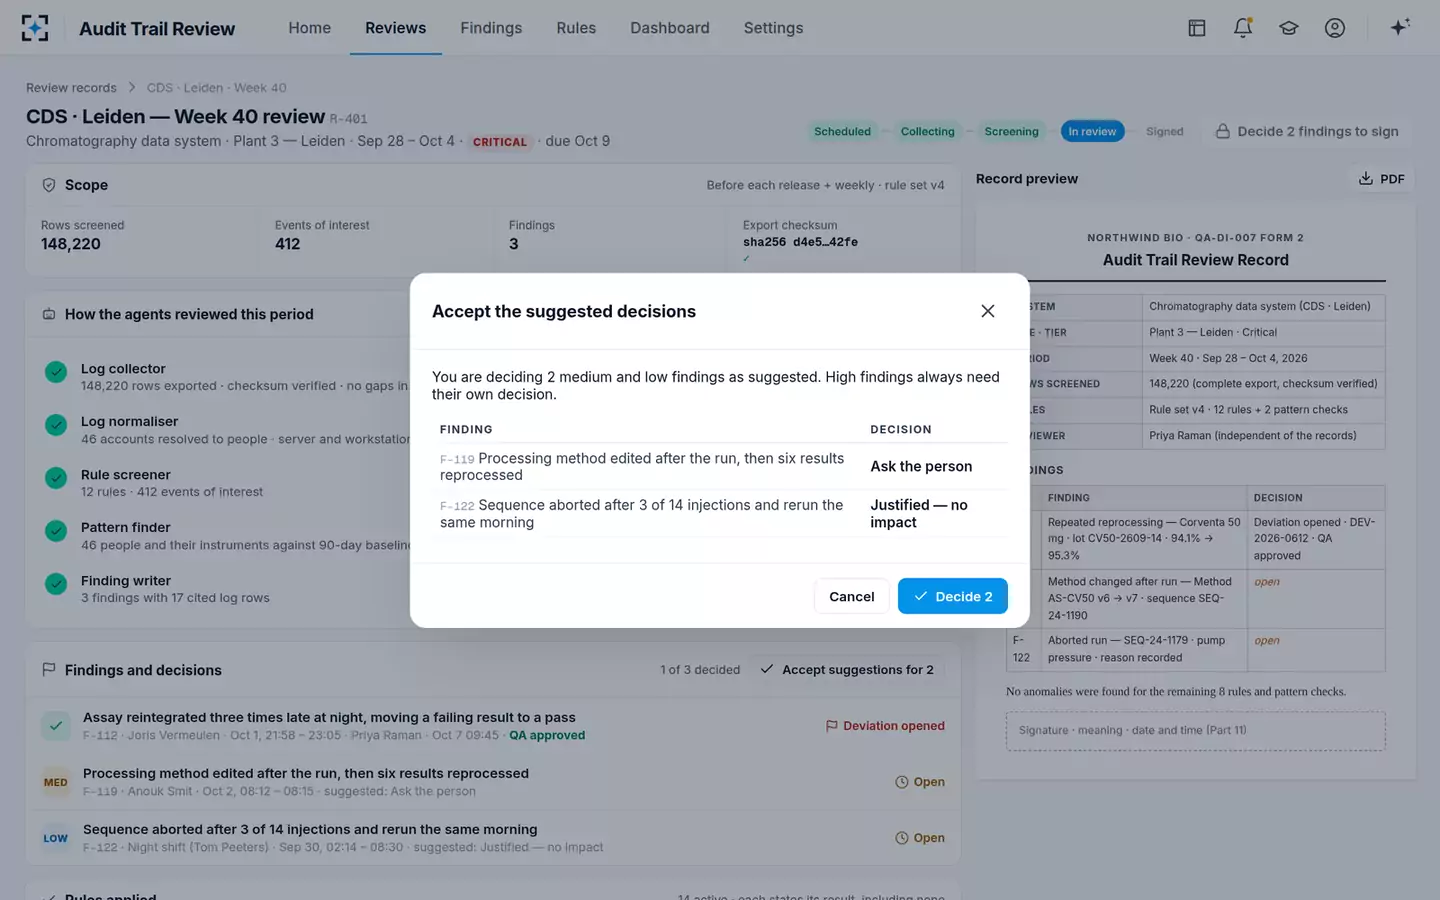Open the Assay reintegrated three times finding row
1440x900 pixels.
click(x=493, y=726)
